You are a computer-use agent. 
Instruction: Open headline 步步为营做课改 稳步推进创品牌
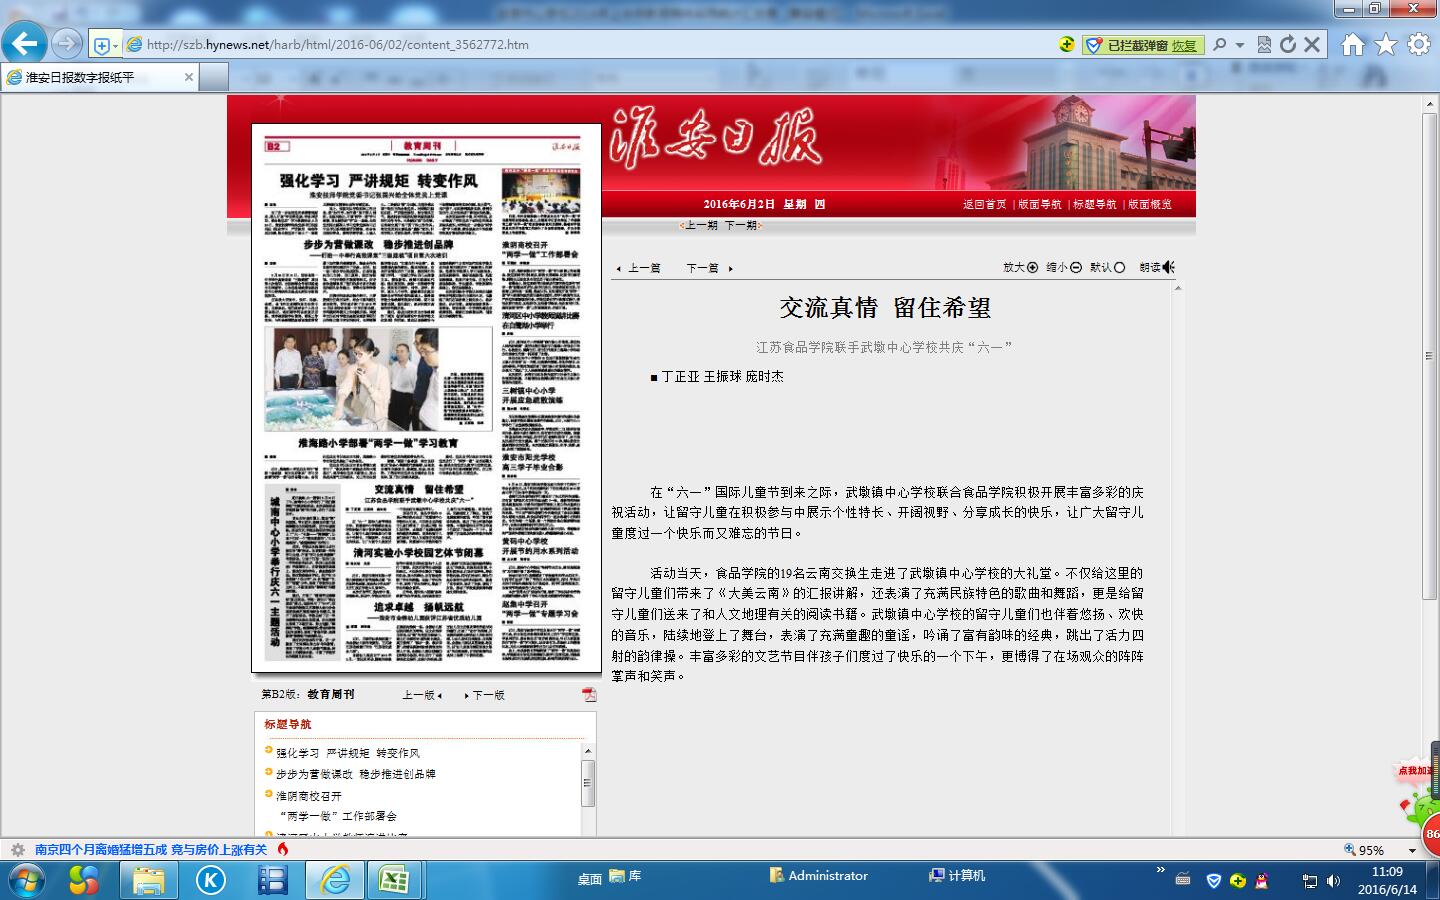pos(356,774)
